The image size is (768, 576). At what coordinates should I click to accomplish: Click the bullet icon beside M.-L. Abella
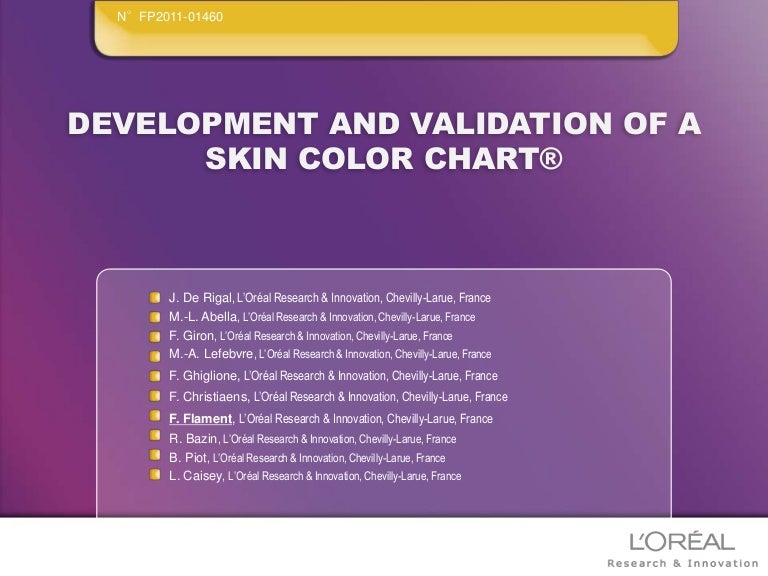(157, 317)
